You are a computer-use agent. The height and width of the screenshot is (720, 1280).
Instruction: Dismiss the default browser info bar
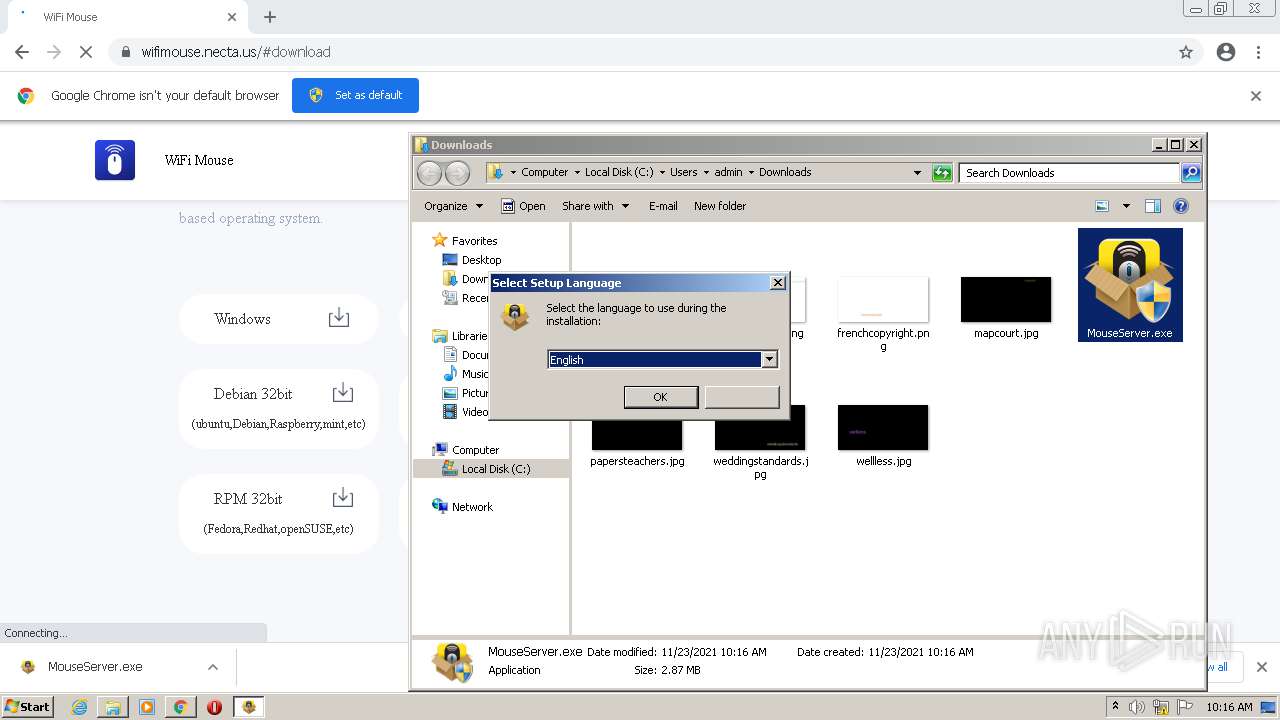1256,96
